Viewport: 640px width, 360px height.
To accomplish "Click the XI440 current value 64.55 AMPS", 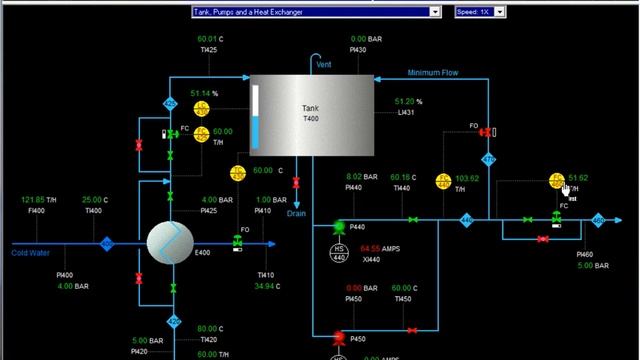I will coord(380,249).
